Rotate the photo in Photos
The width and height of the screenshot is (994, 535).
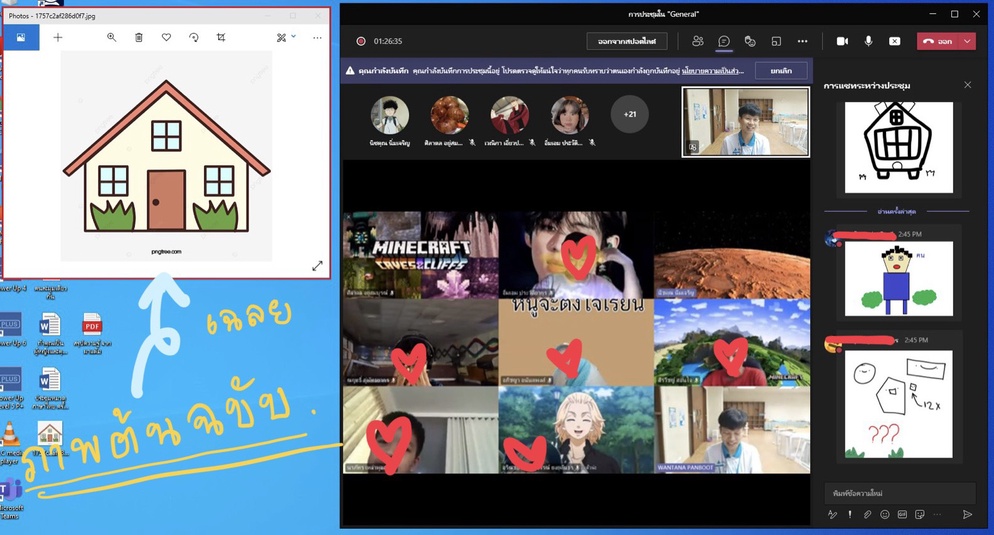[194, 38]
